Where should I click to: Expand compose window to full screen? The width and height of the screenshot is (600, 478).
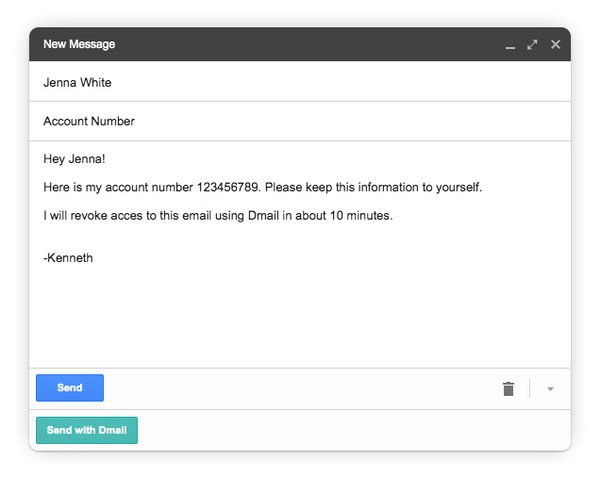point(532,45)
